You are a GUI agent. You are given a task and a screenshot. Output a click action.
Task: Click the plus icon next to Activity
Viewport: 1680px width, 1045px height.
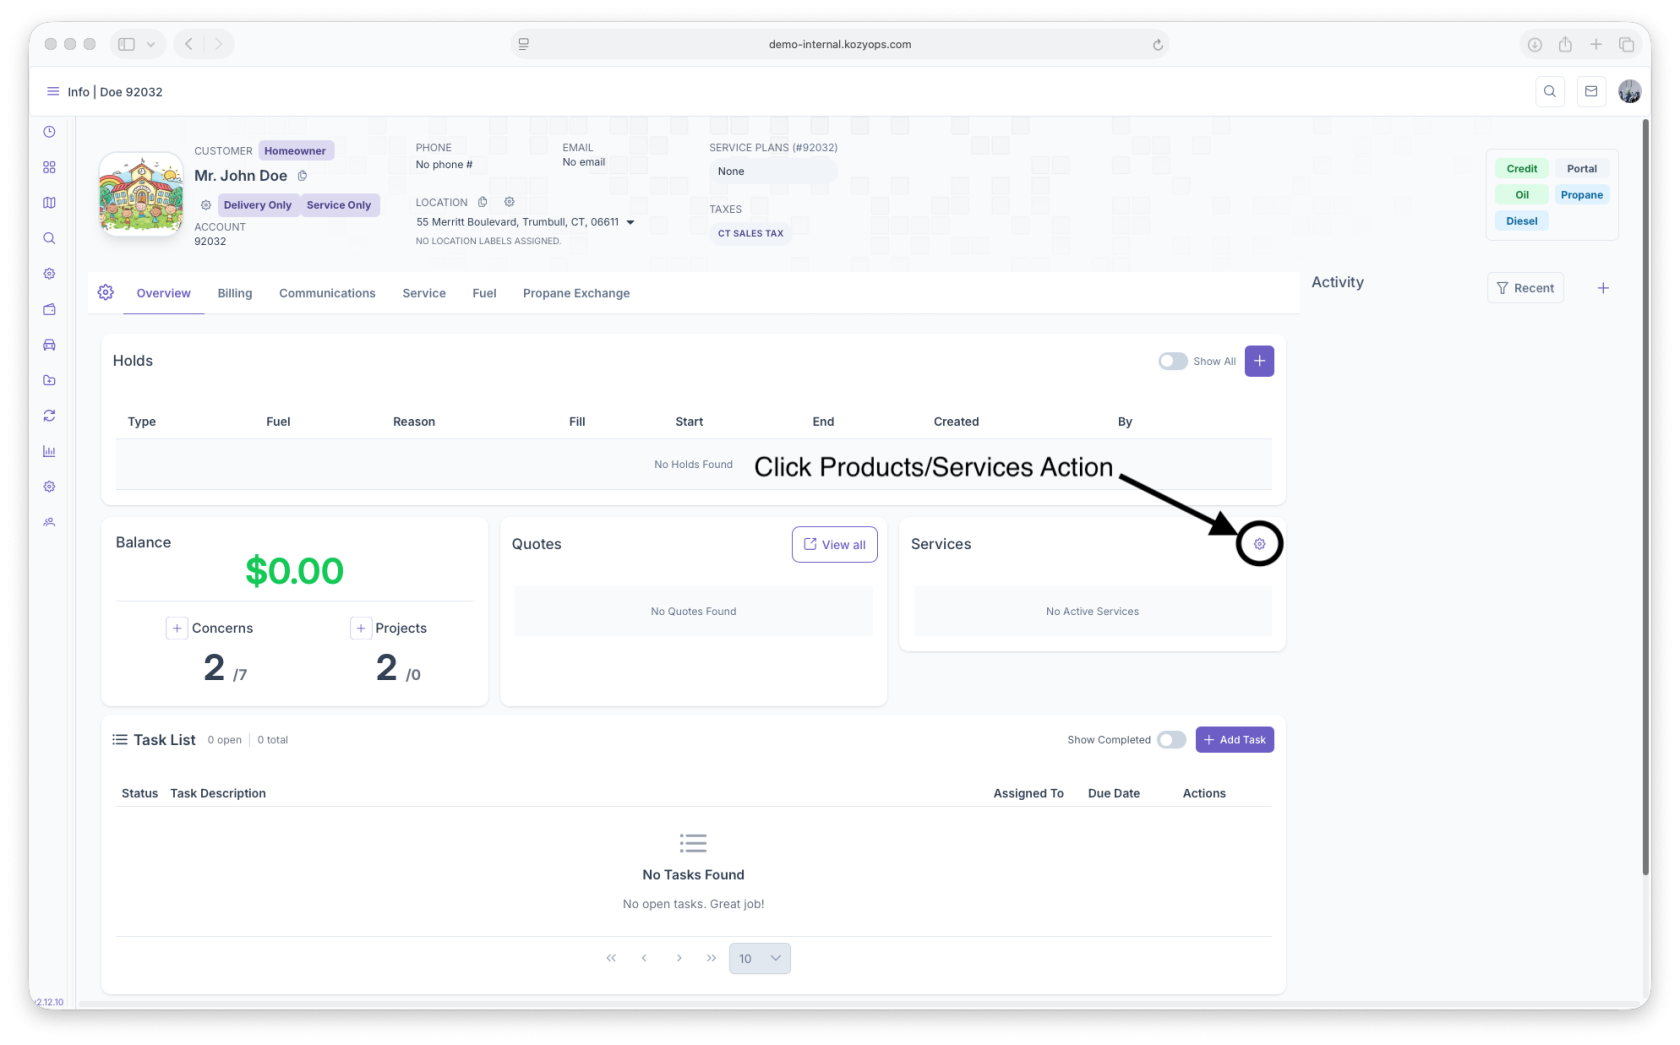pos(1603,288)
